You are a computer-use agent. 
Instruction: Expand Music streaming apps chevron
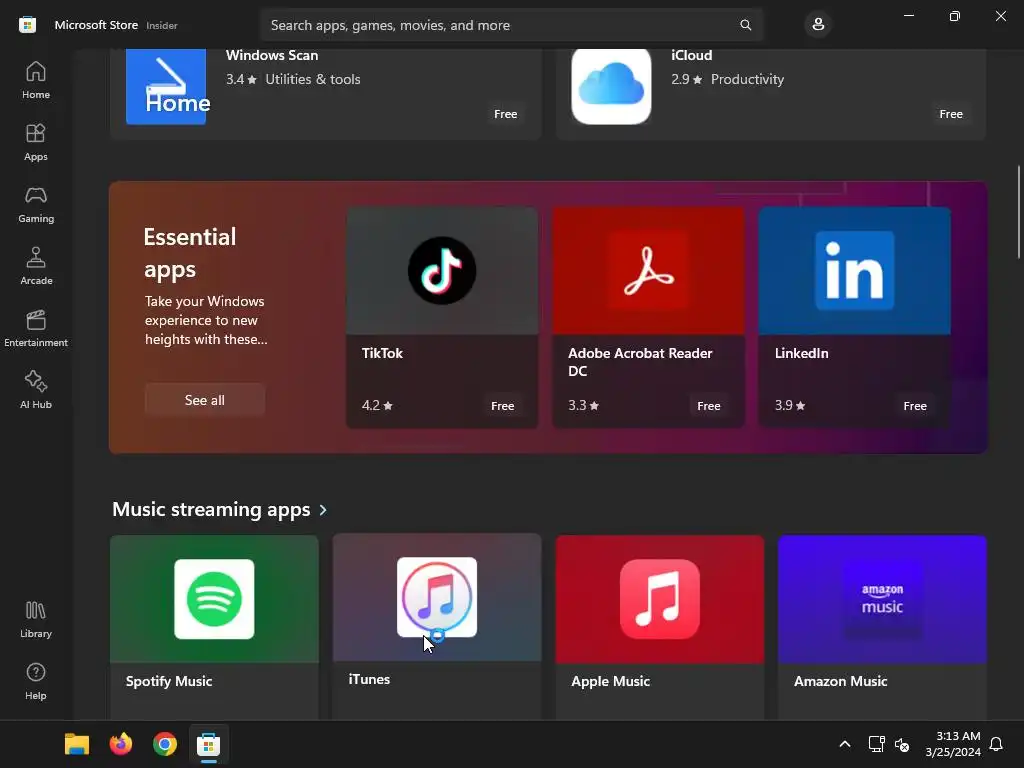323,509
